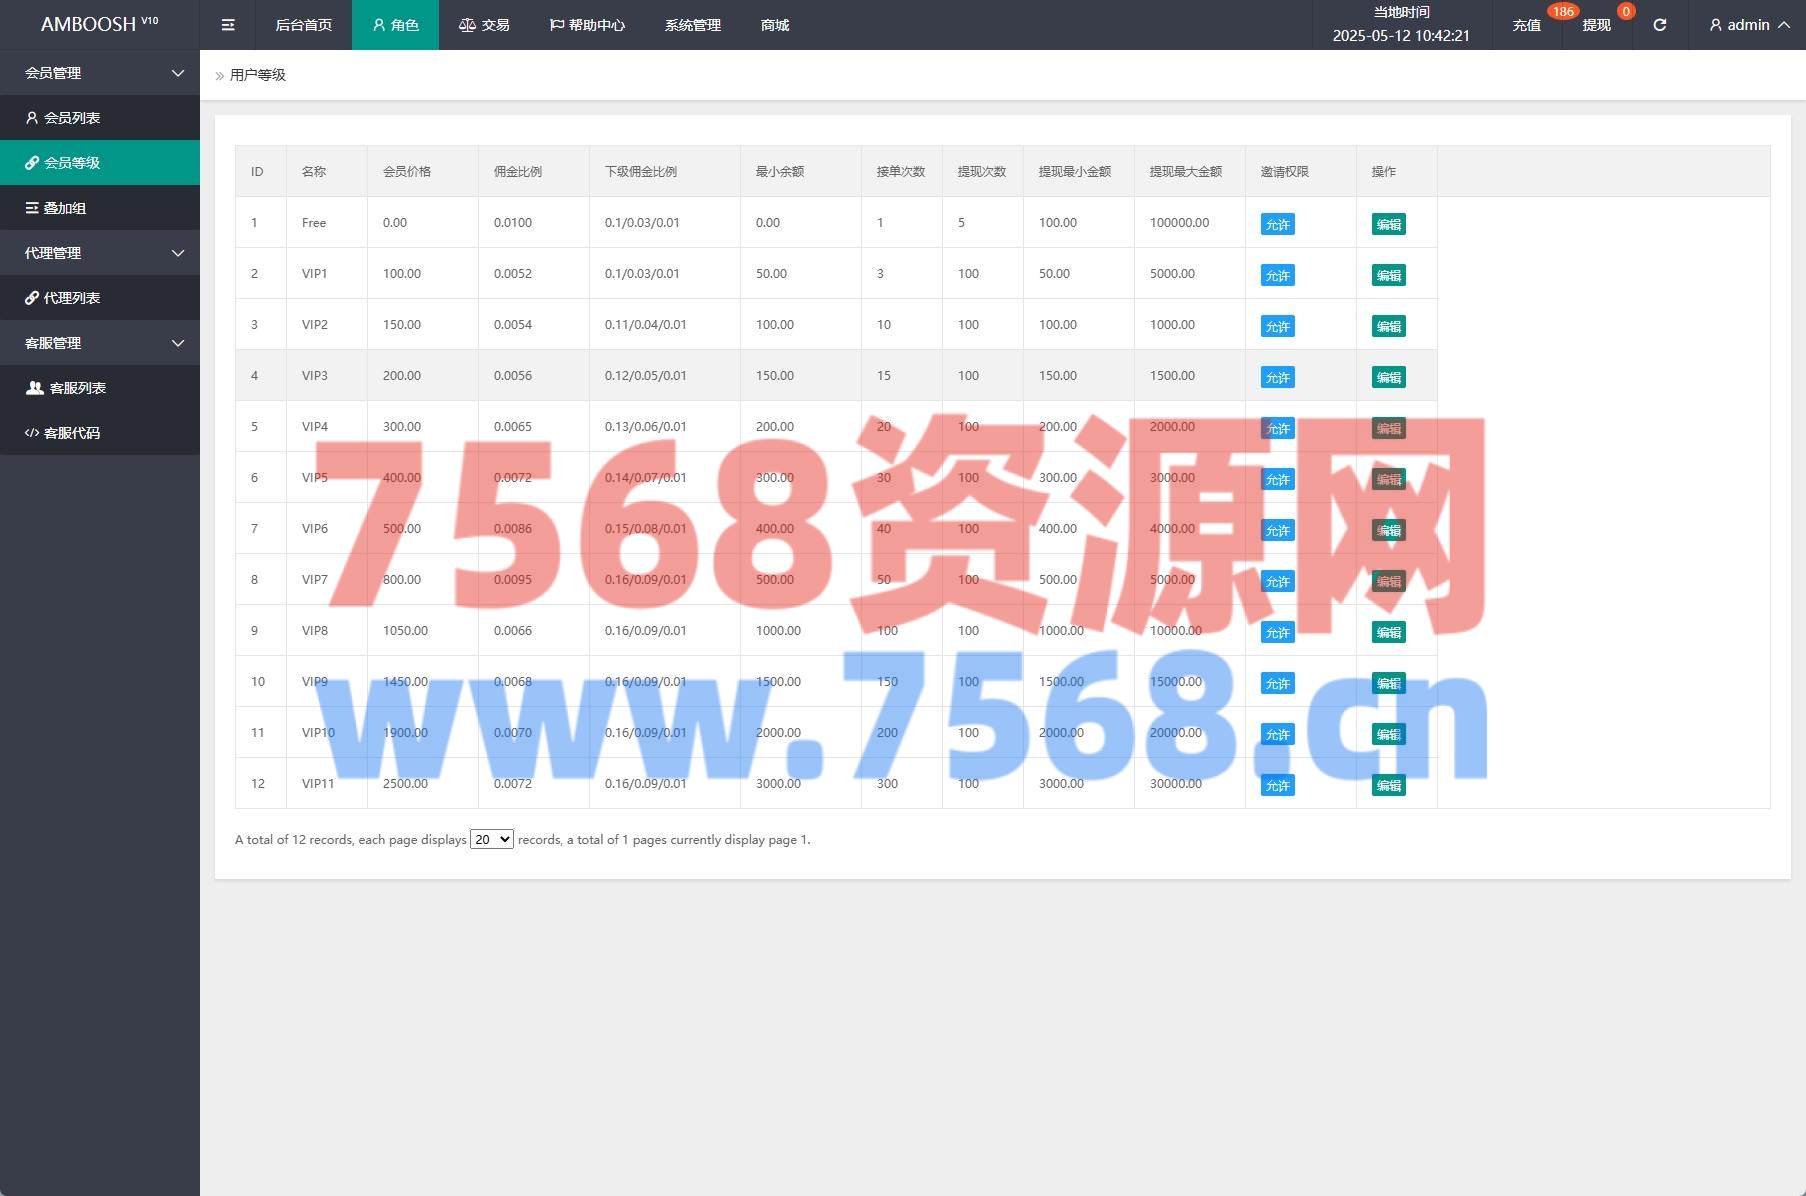The width and height of the screenshot is (1806, 1196).
Task: Expand the admin user menu
Action: 1748,25
